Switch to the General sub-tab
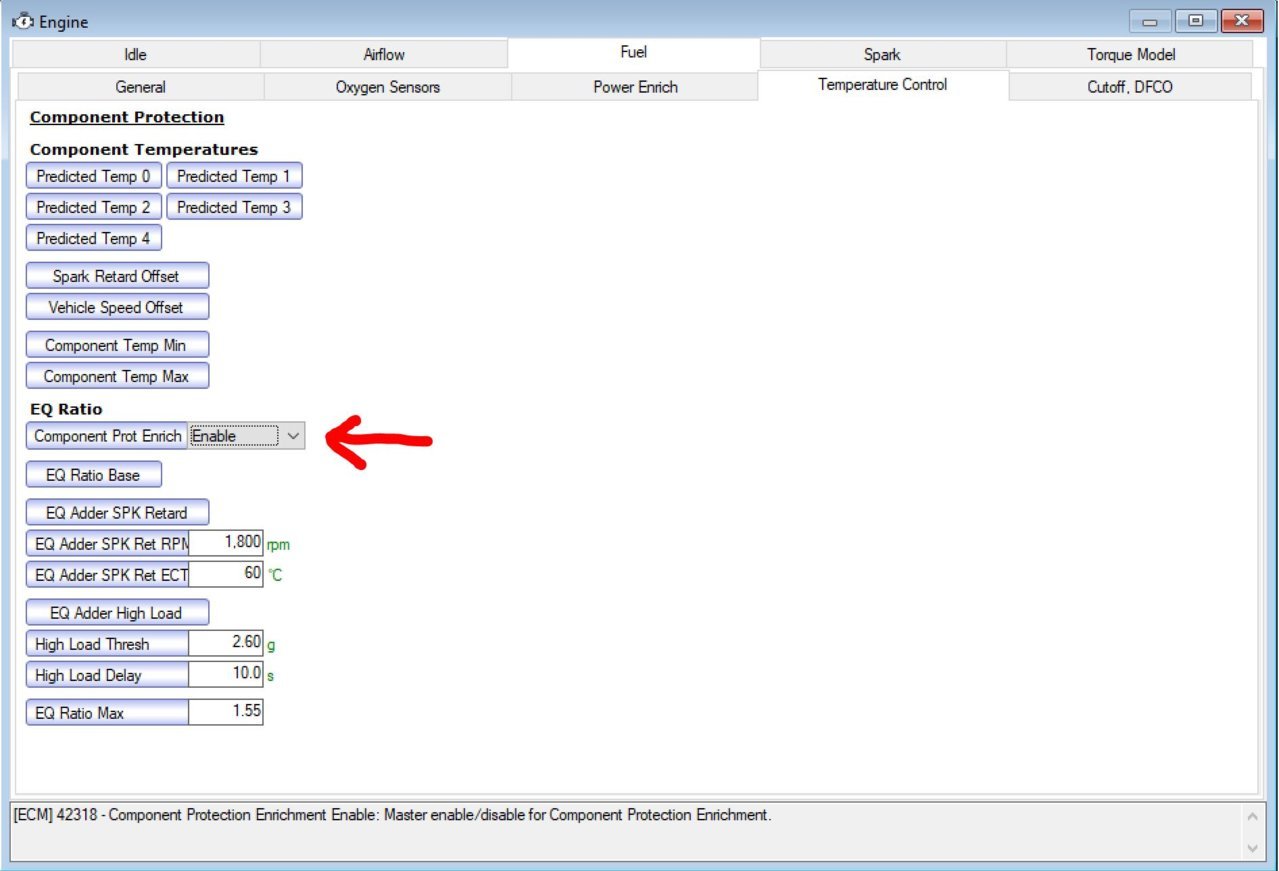This screenshot has height=871, width=1279. [141, 87]
